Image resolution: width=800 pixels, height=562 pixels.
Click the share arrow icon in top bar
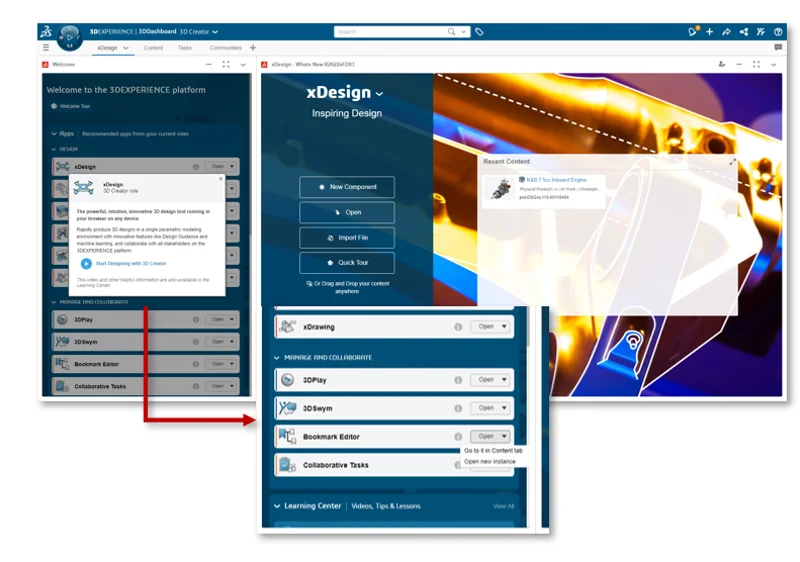pos(727,32)
